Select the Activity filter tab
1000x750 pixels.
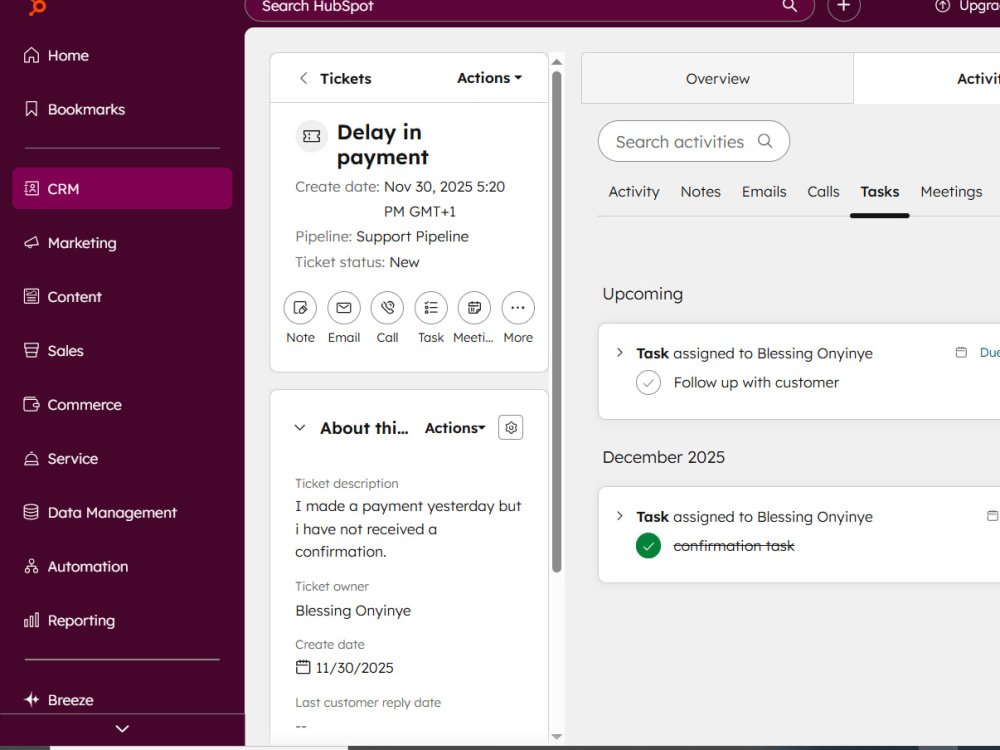point(633,192)
